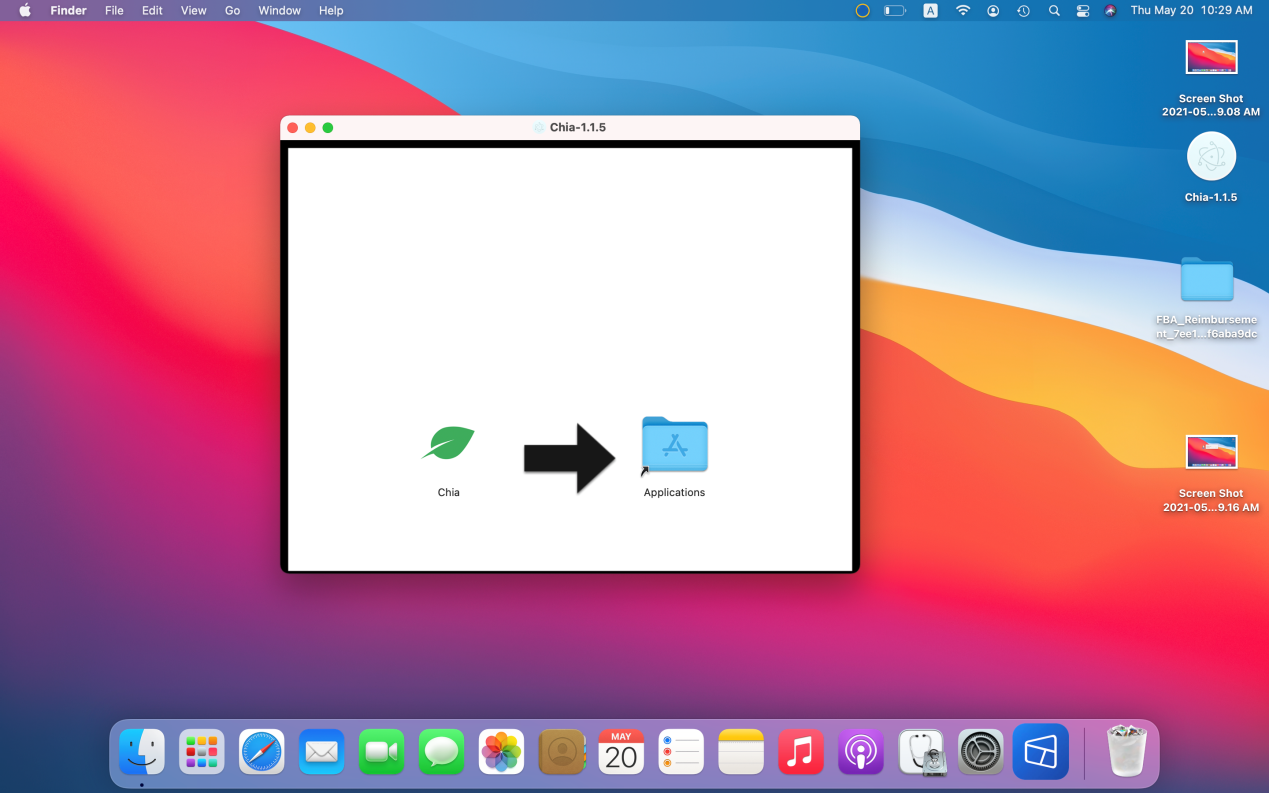Viewport: 1269px width, 793px height.
Task: Open Music from the Dock
Action: tap(801, 752)
